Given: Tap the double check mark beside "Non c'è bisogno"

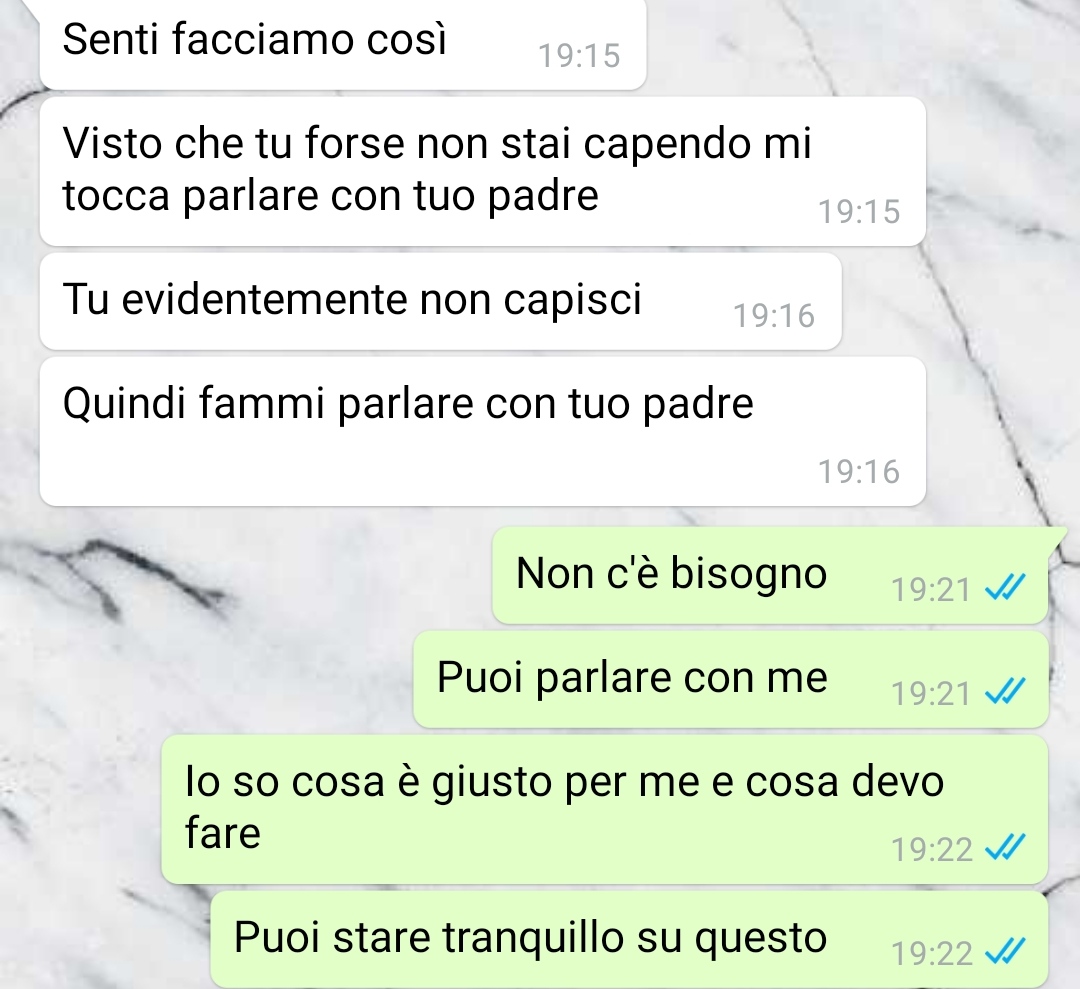Looking at the screenshot, I should (1005, 588).
